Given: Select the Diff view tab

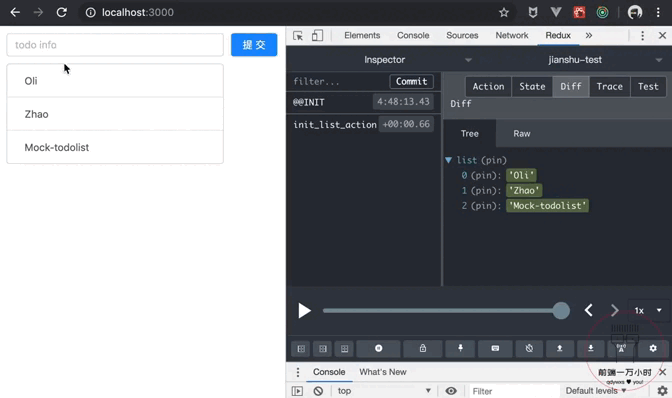Looking at the screenshot, I should pyautogui.click(x=571, y=87).
